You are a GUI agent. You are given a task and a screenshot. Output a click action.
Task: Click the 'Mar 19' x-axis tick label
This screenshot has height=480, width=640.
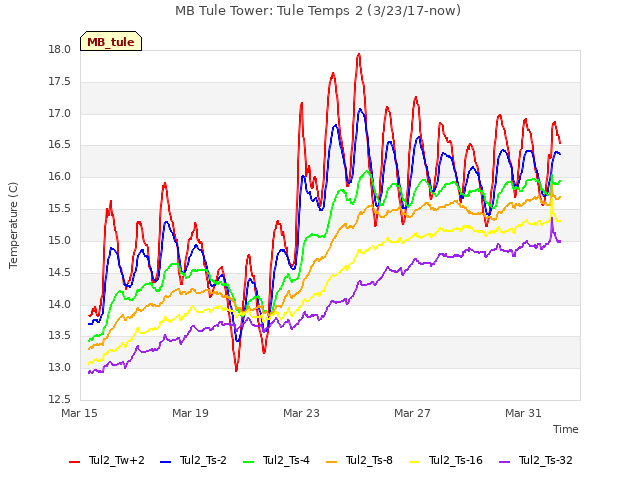(x=190, y=413)
